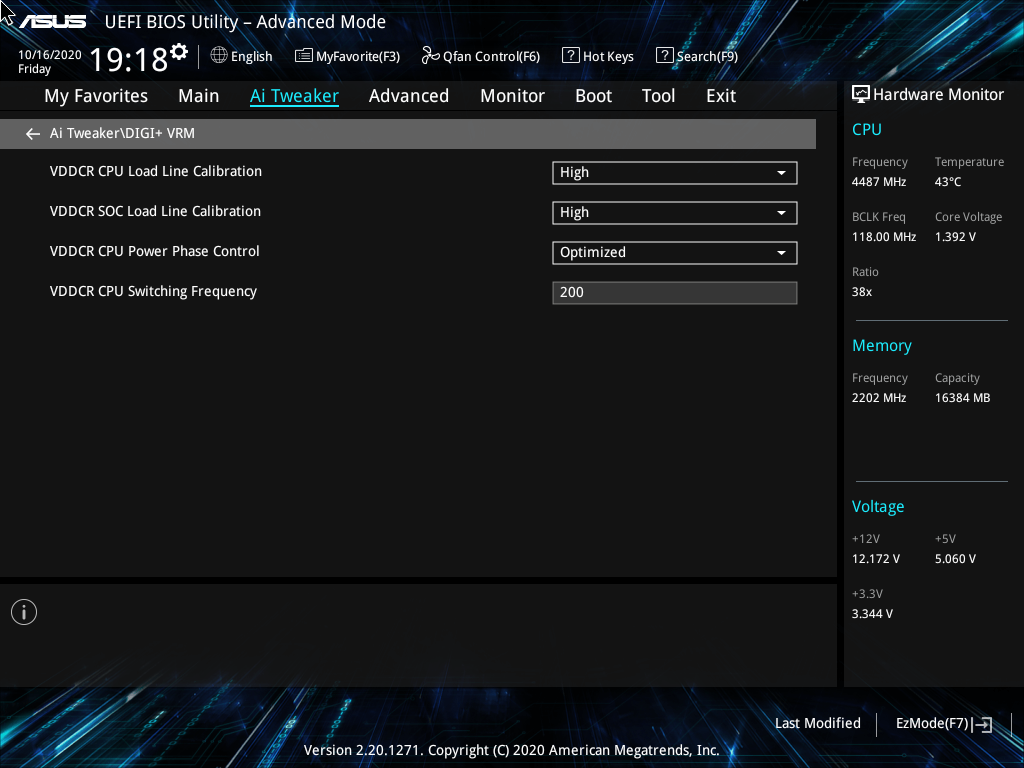Click the +5V reading 5.060 V
This screenshot has width=1024, height=768.
click(955, 559)
